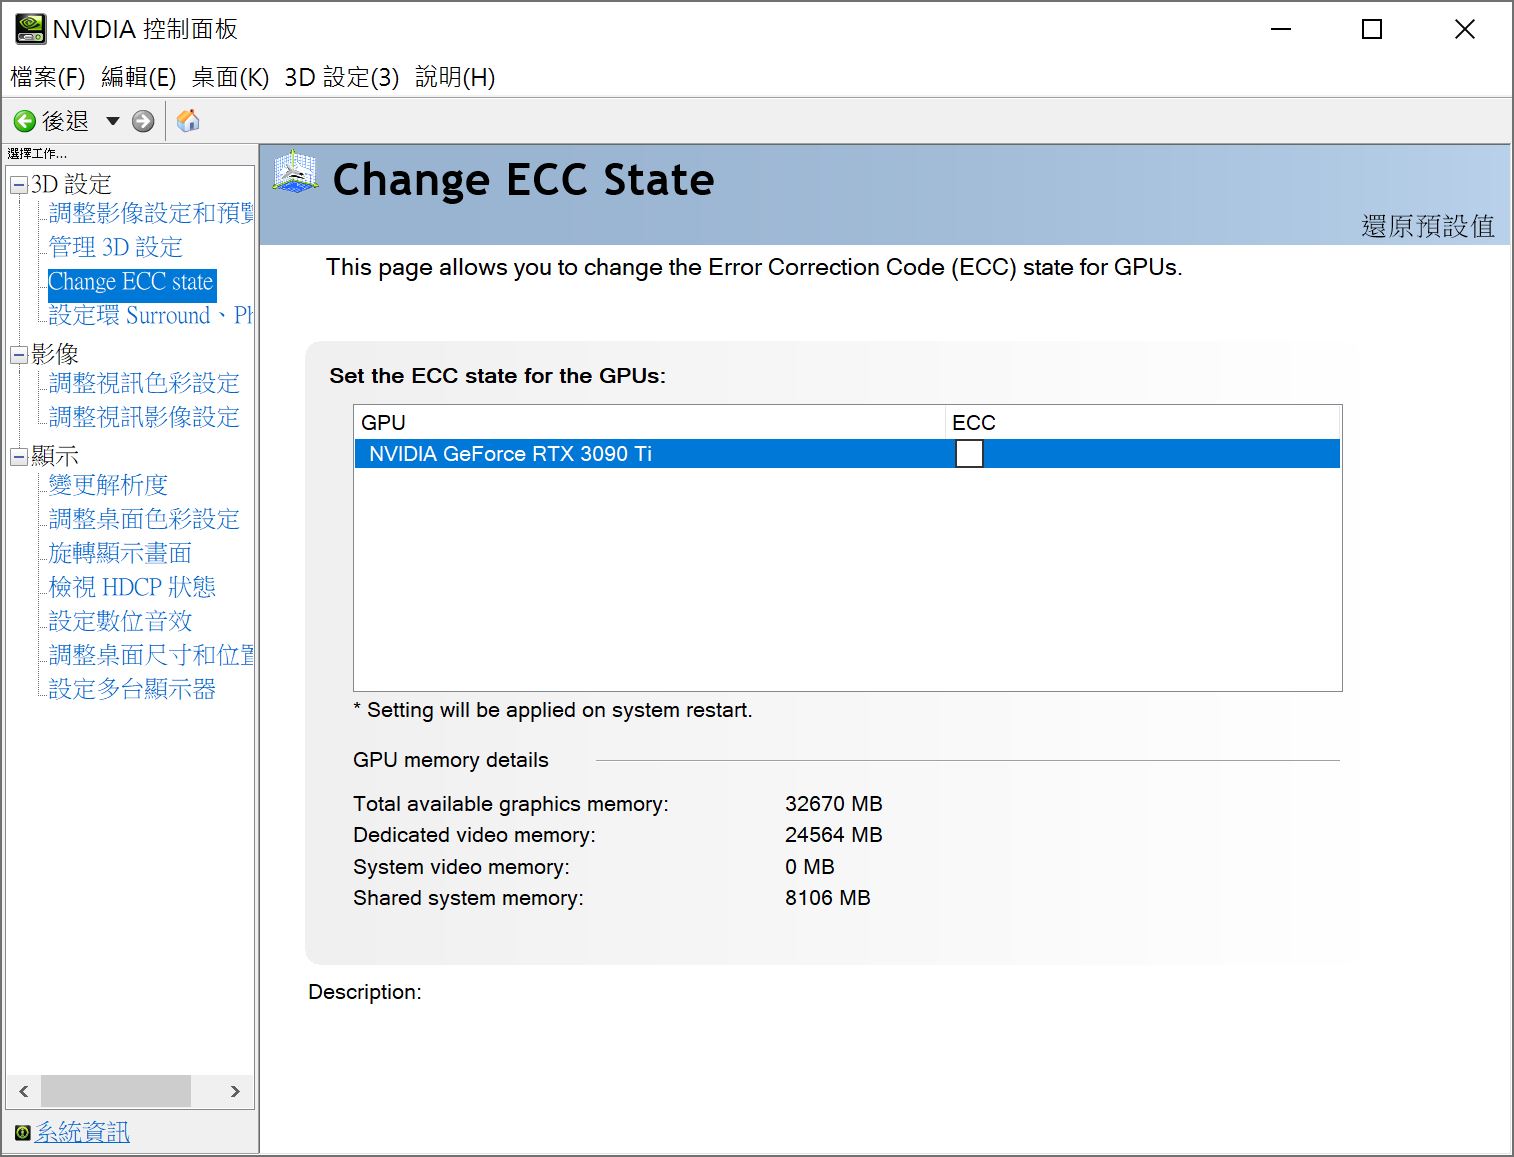Maximize the NVIDIA control panel window
The image size is (1514, 1157).
1372,29
